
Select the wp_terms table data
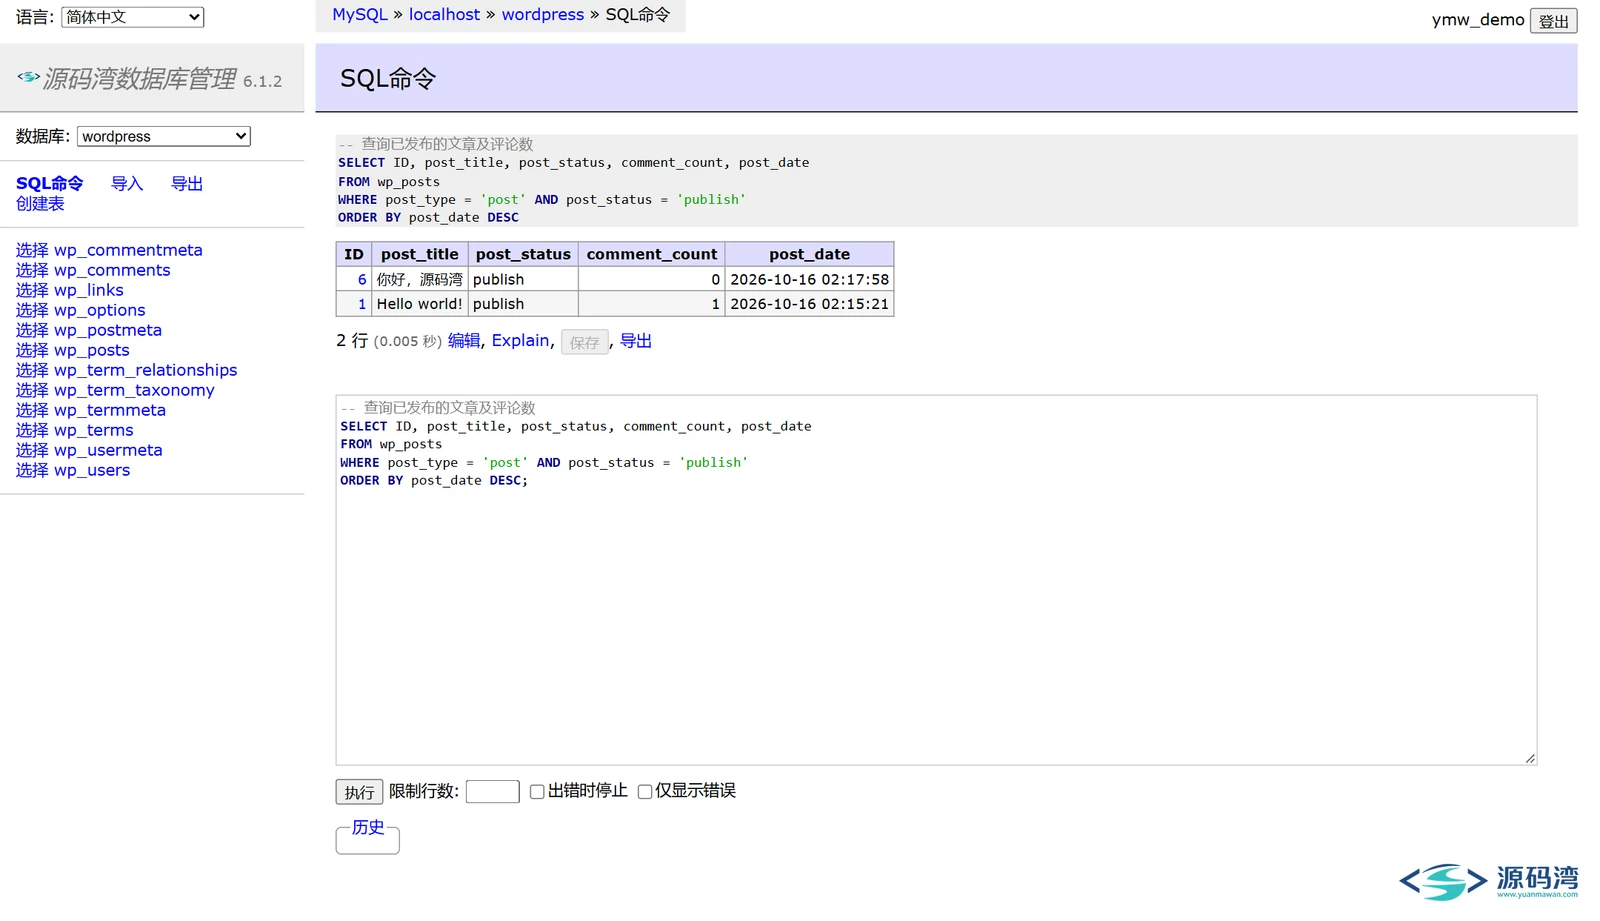(x=32, y=430)
